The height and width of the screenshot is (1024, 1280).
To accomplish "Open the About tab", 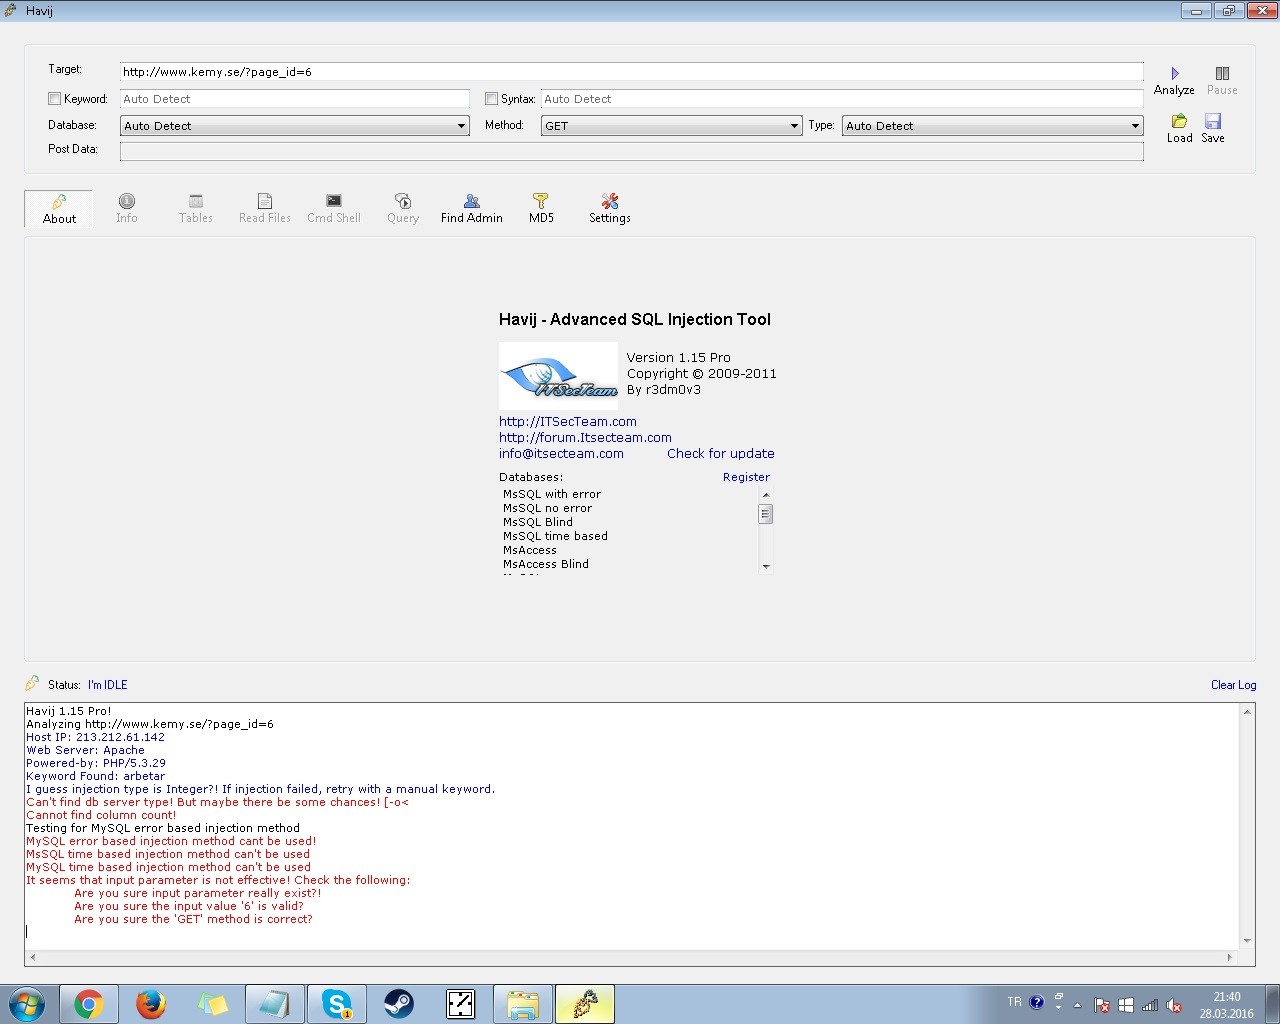I will coord(59,209).
